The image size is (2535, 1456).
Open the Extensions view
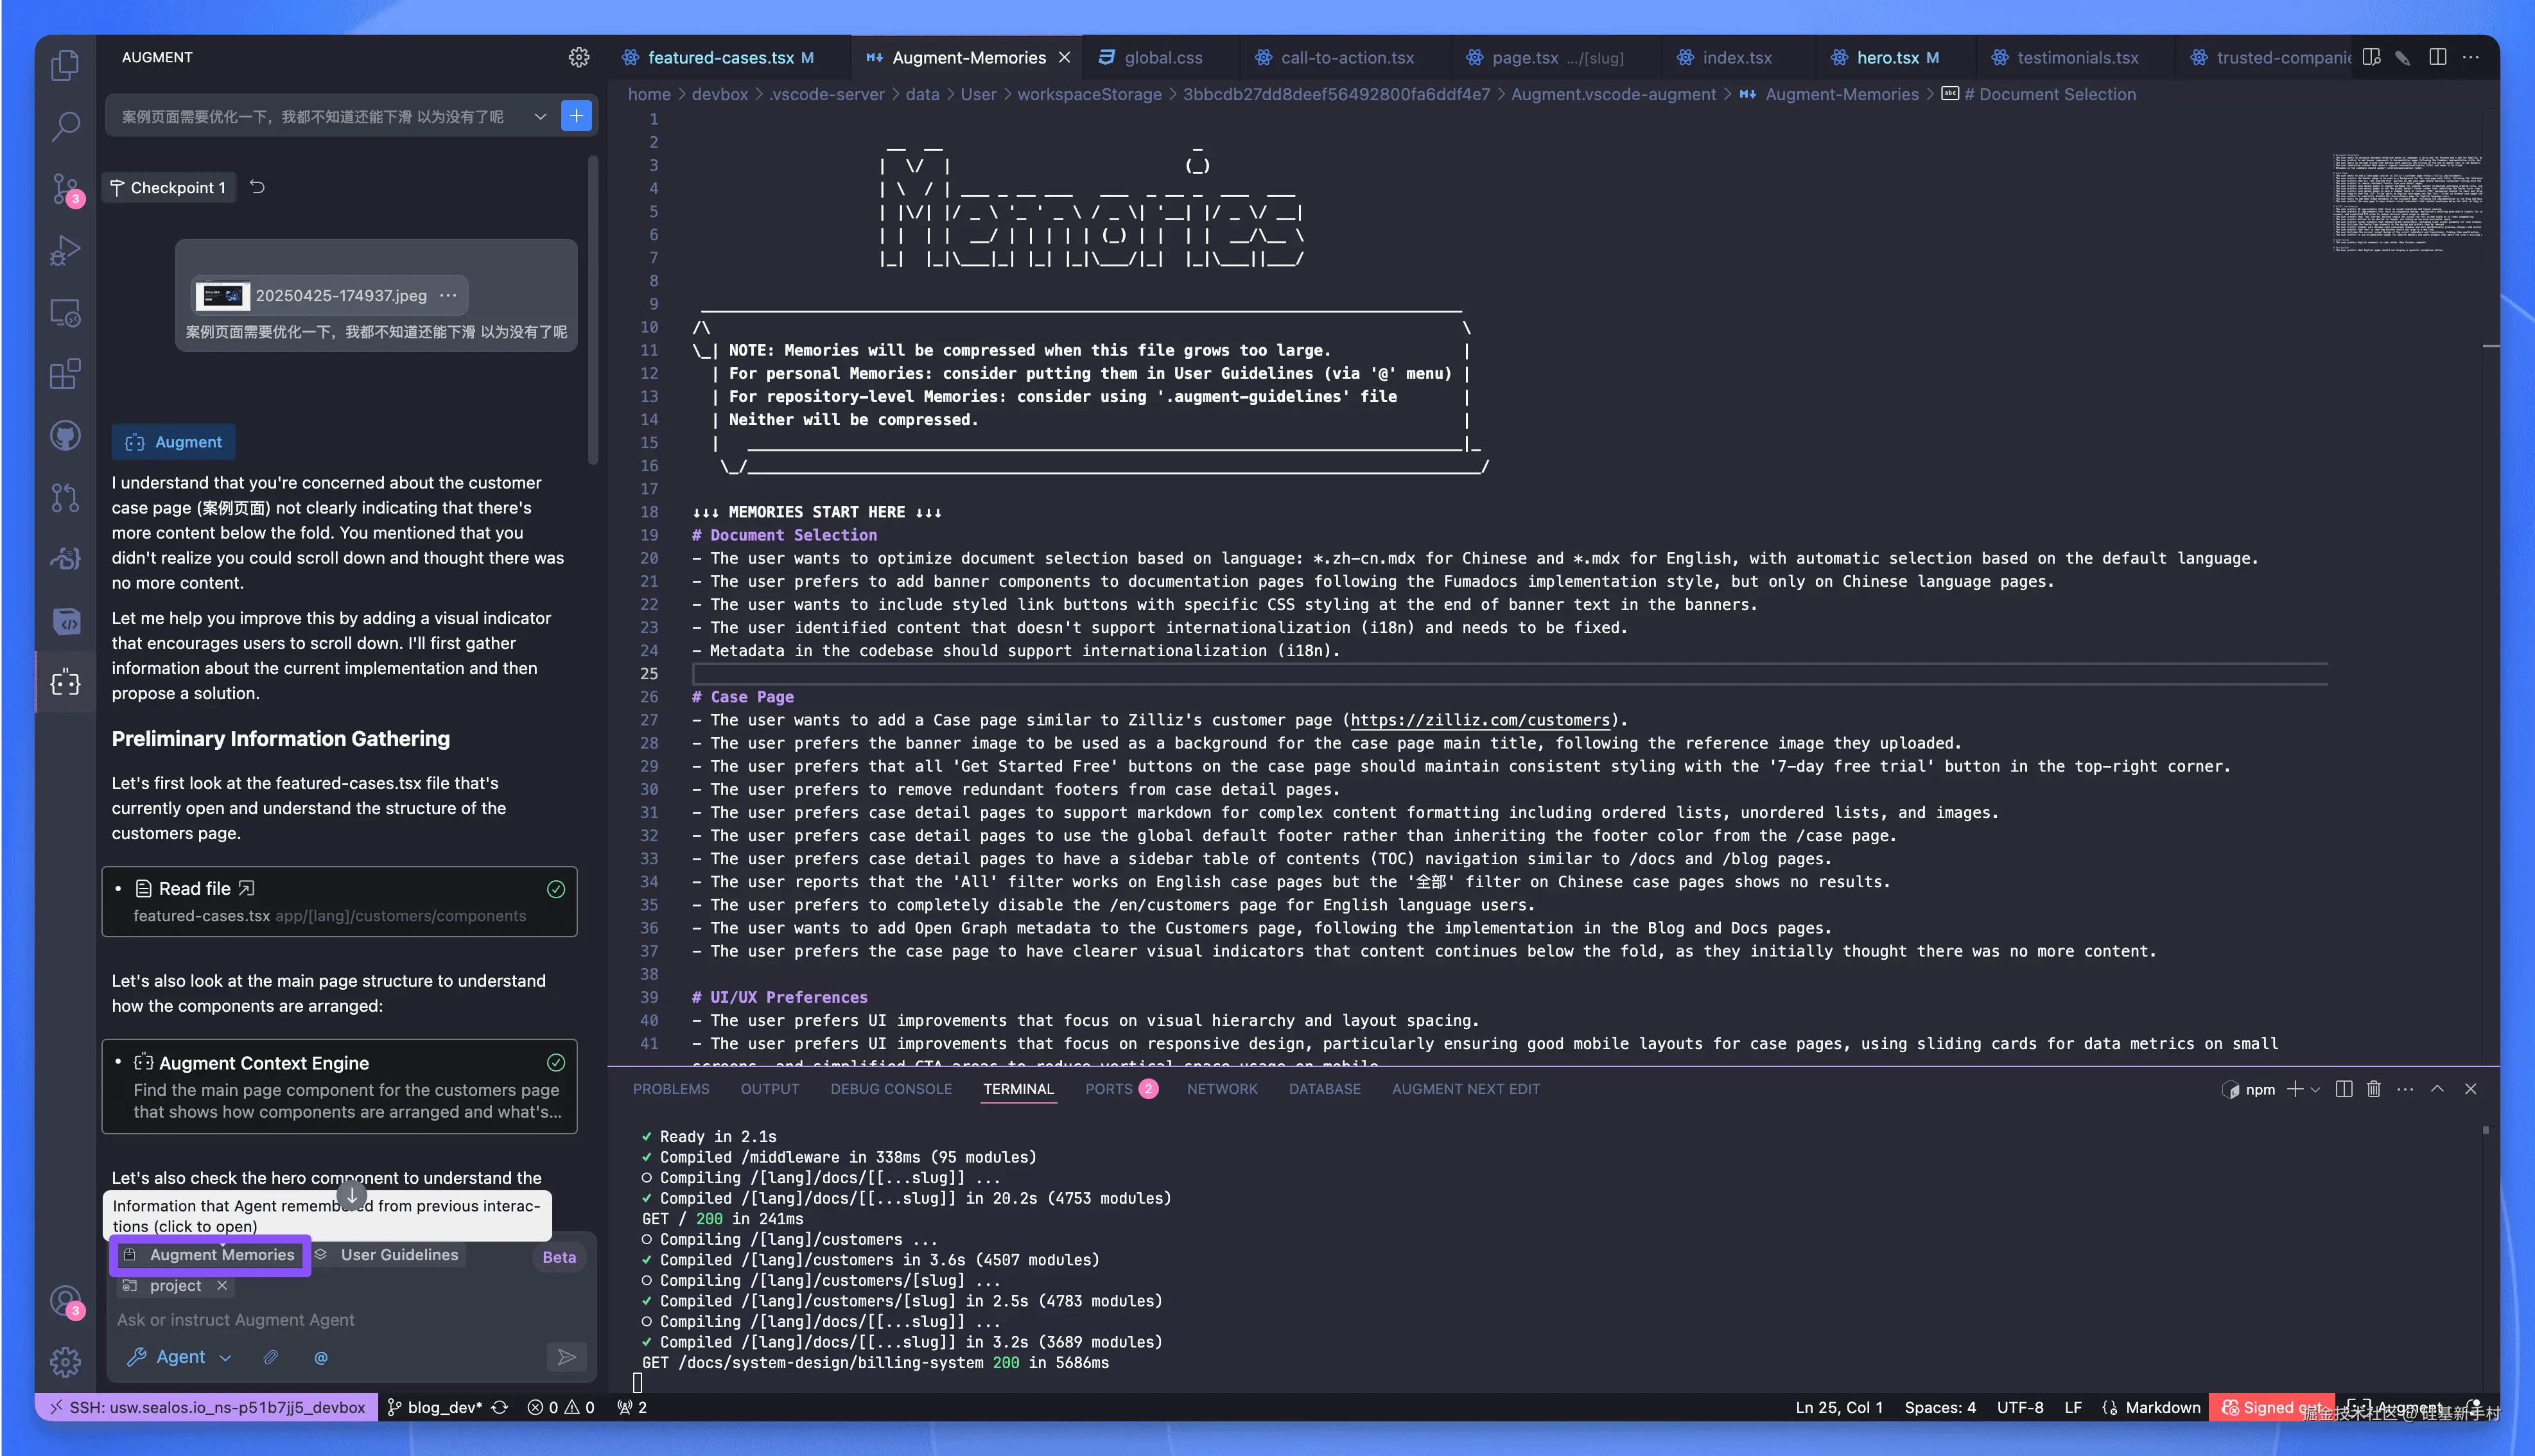coord(65,375)
